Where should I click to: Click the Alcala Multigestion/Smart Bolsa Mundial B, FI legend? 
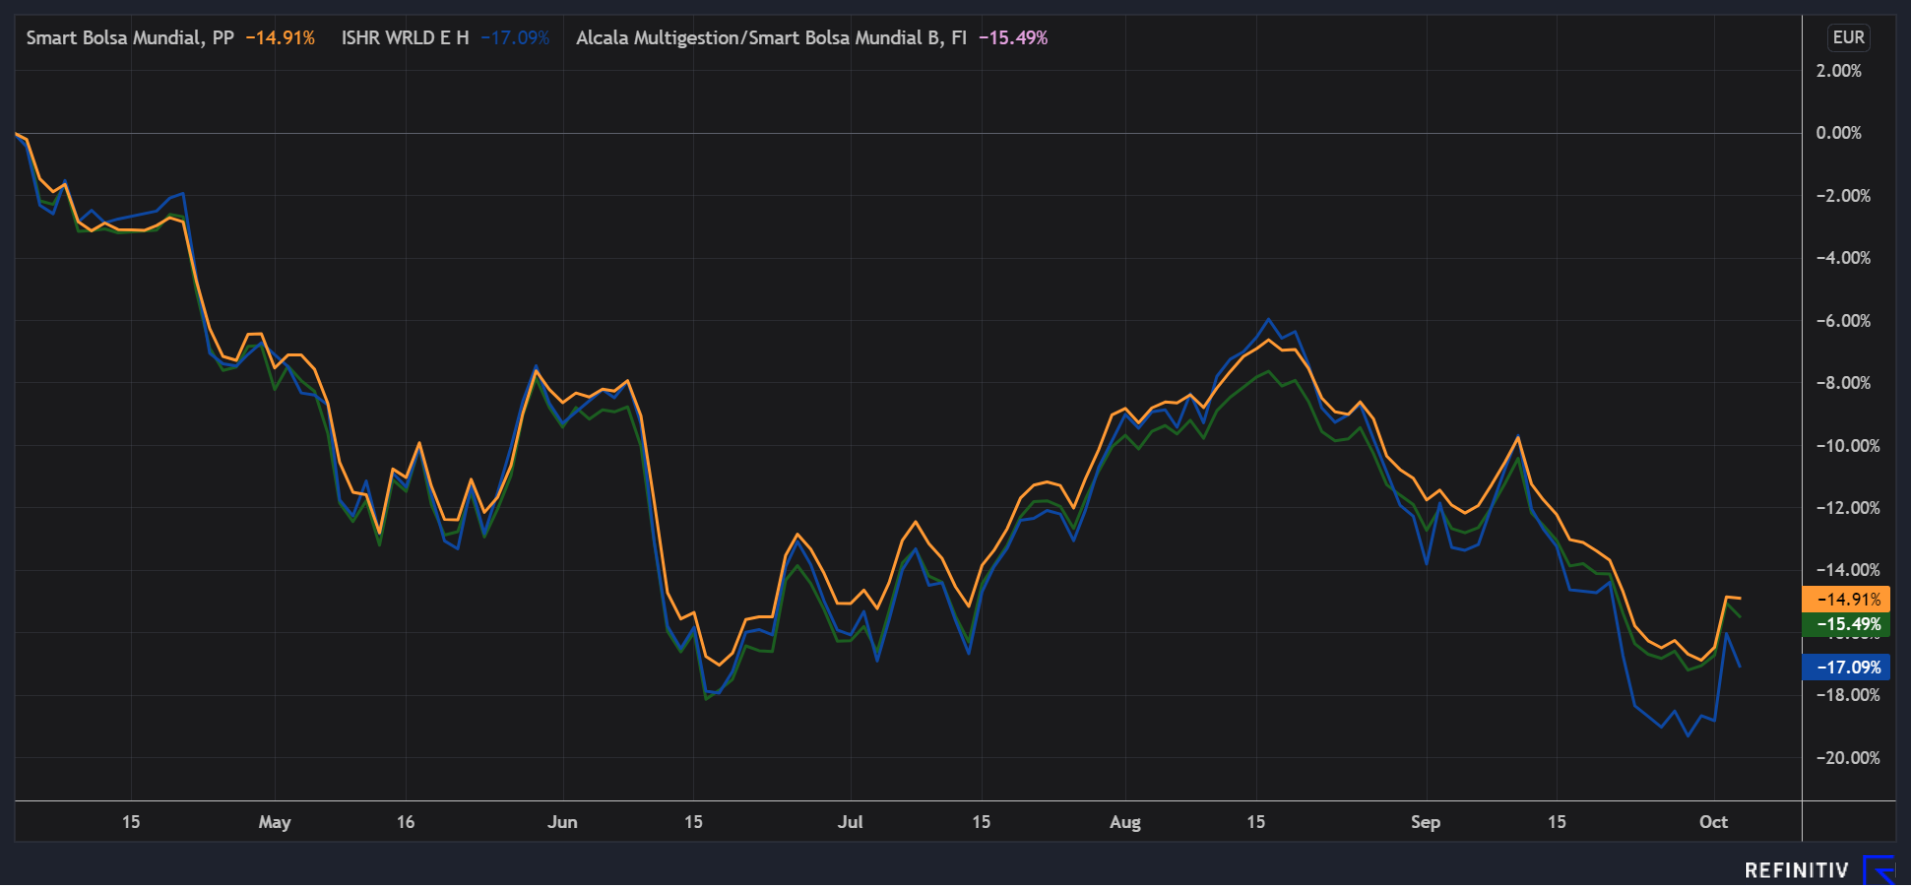click(x=771, y=38)
